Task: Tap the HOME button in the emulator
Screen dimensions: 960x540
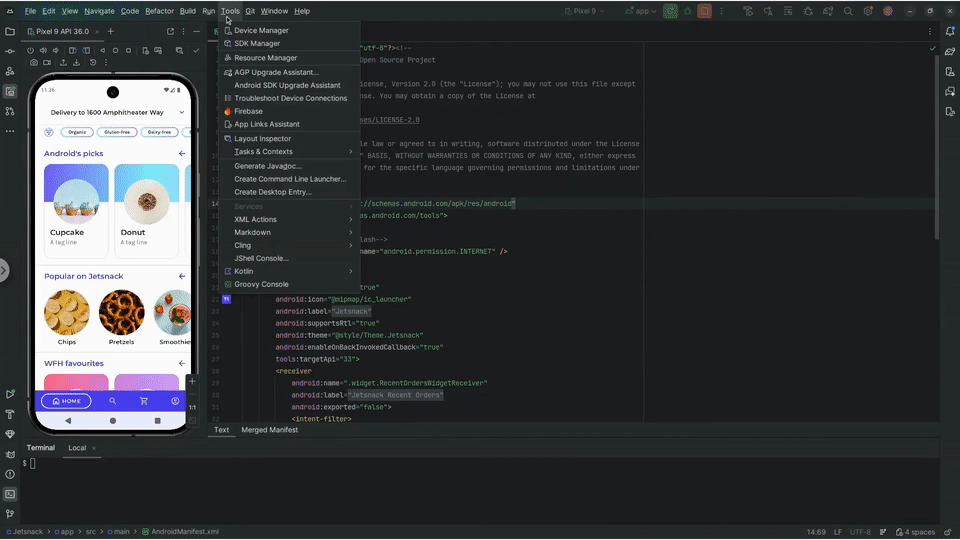Action: (x=66, y=401)
